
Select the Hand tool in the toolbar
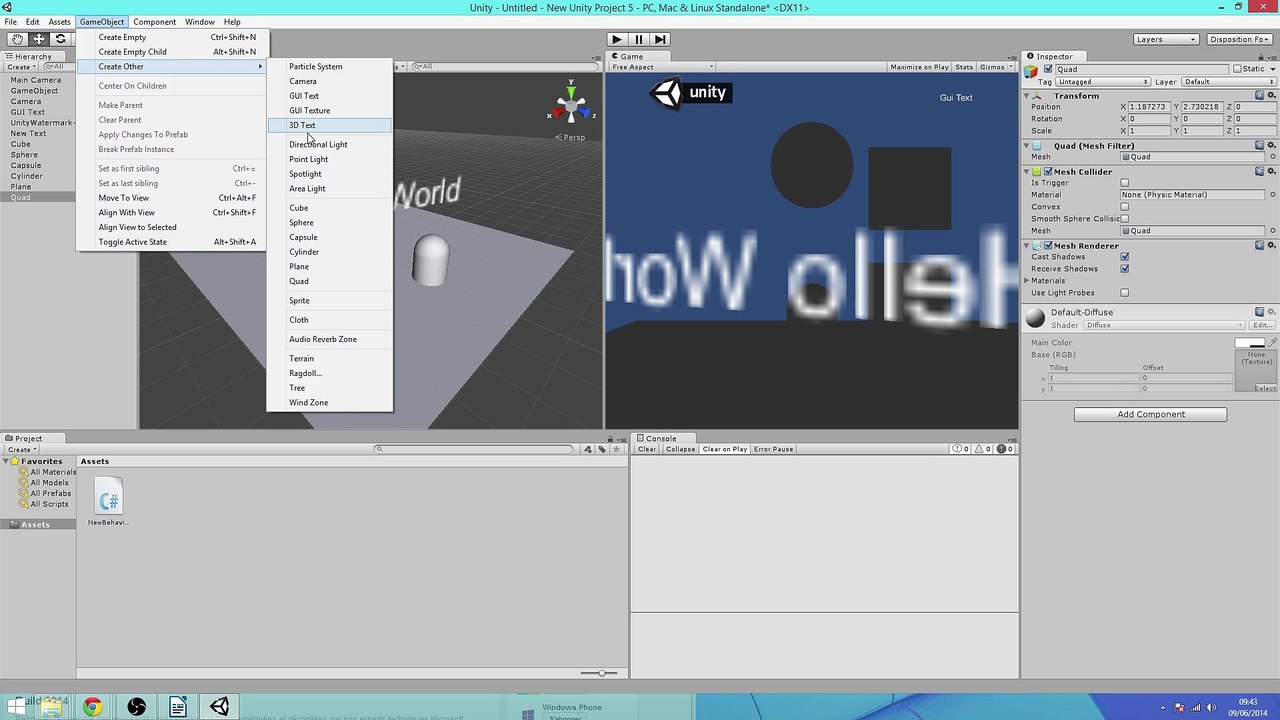pos(17,39)
